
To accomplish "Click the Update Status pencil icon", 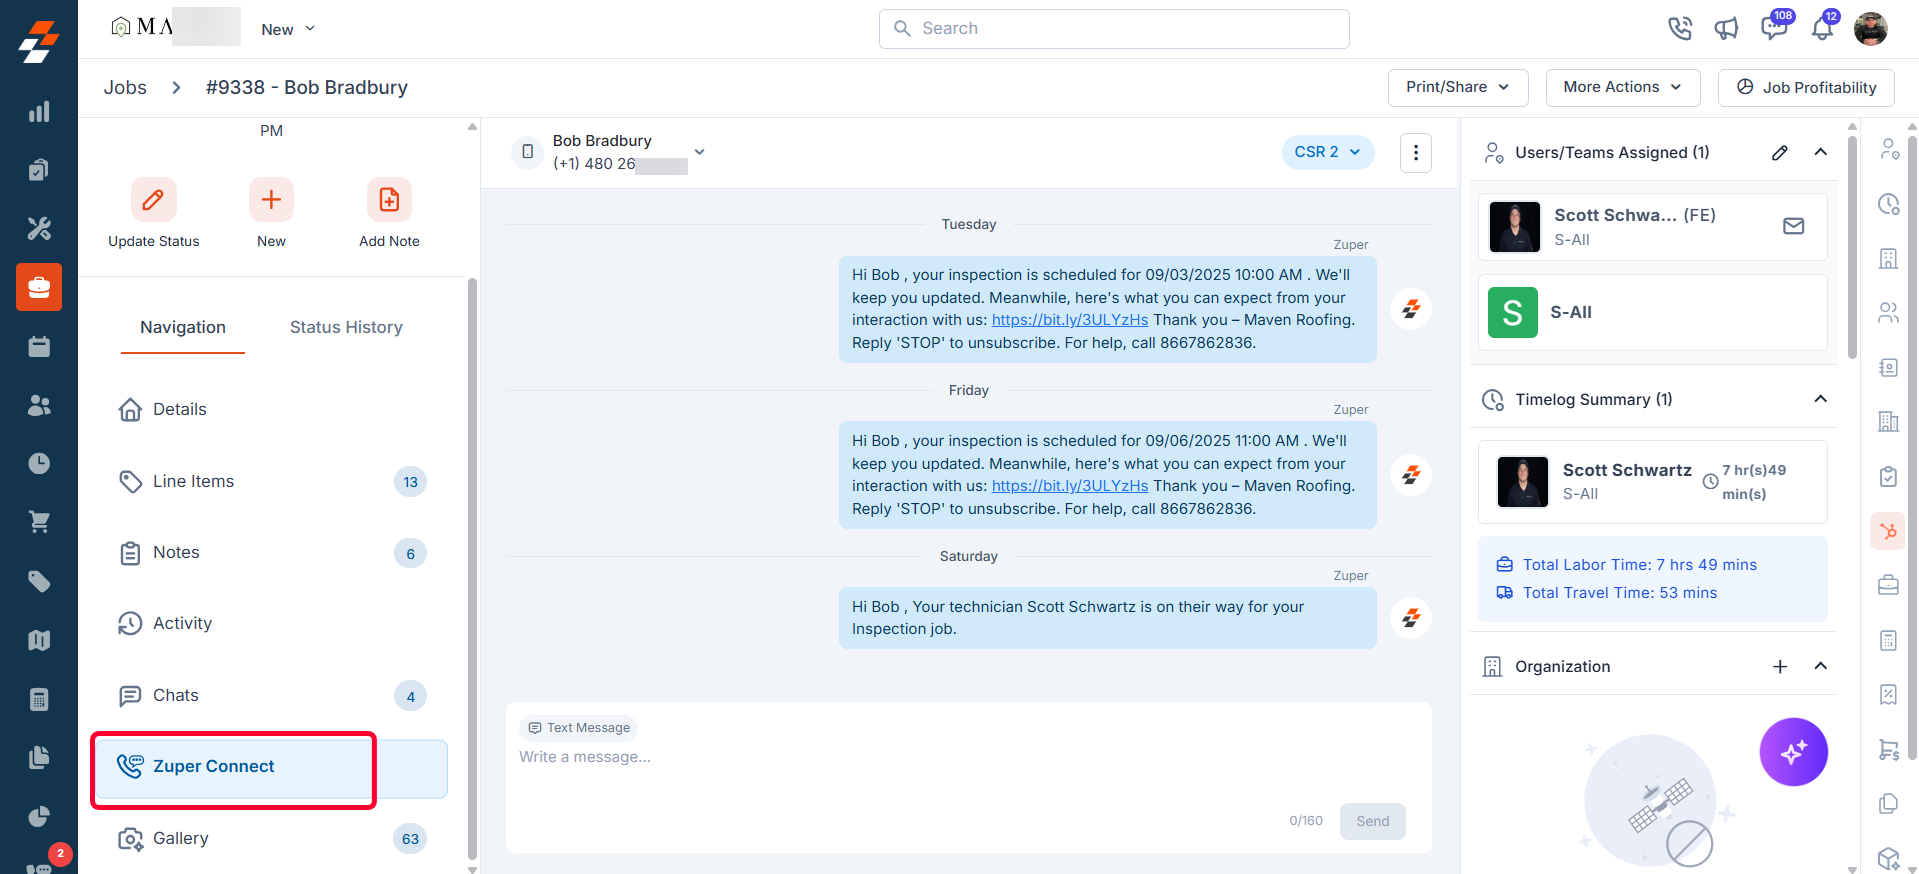I will tap(154, 200).
